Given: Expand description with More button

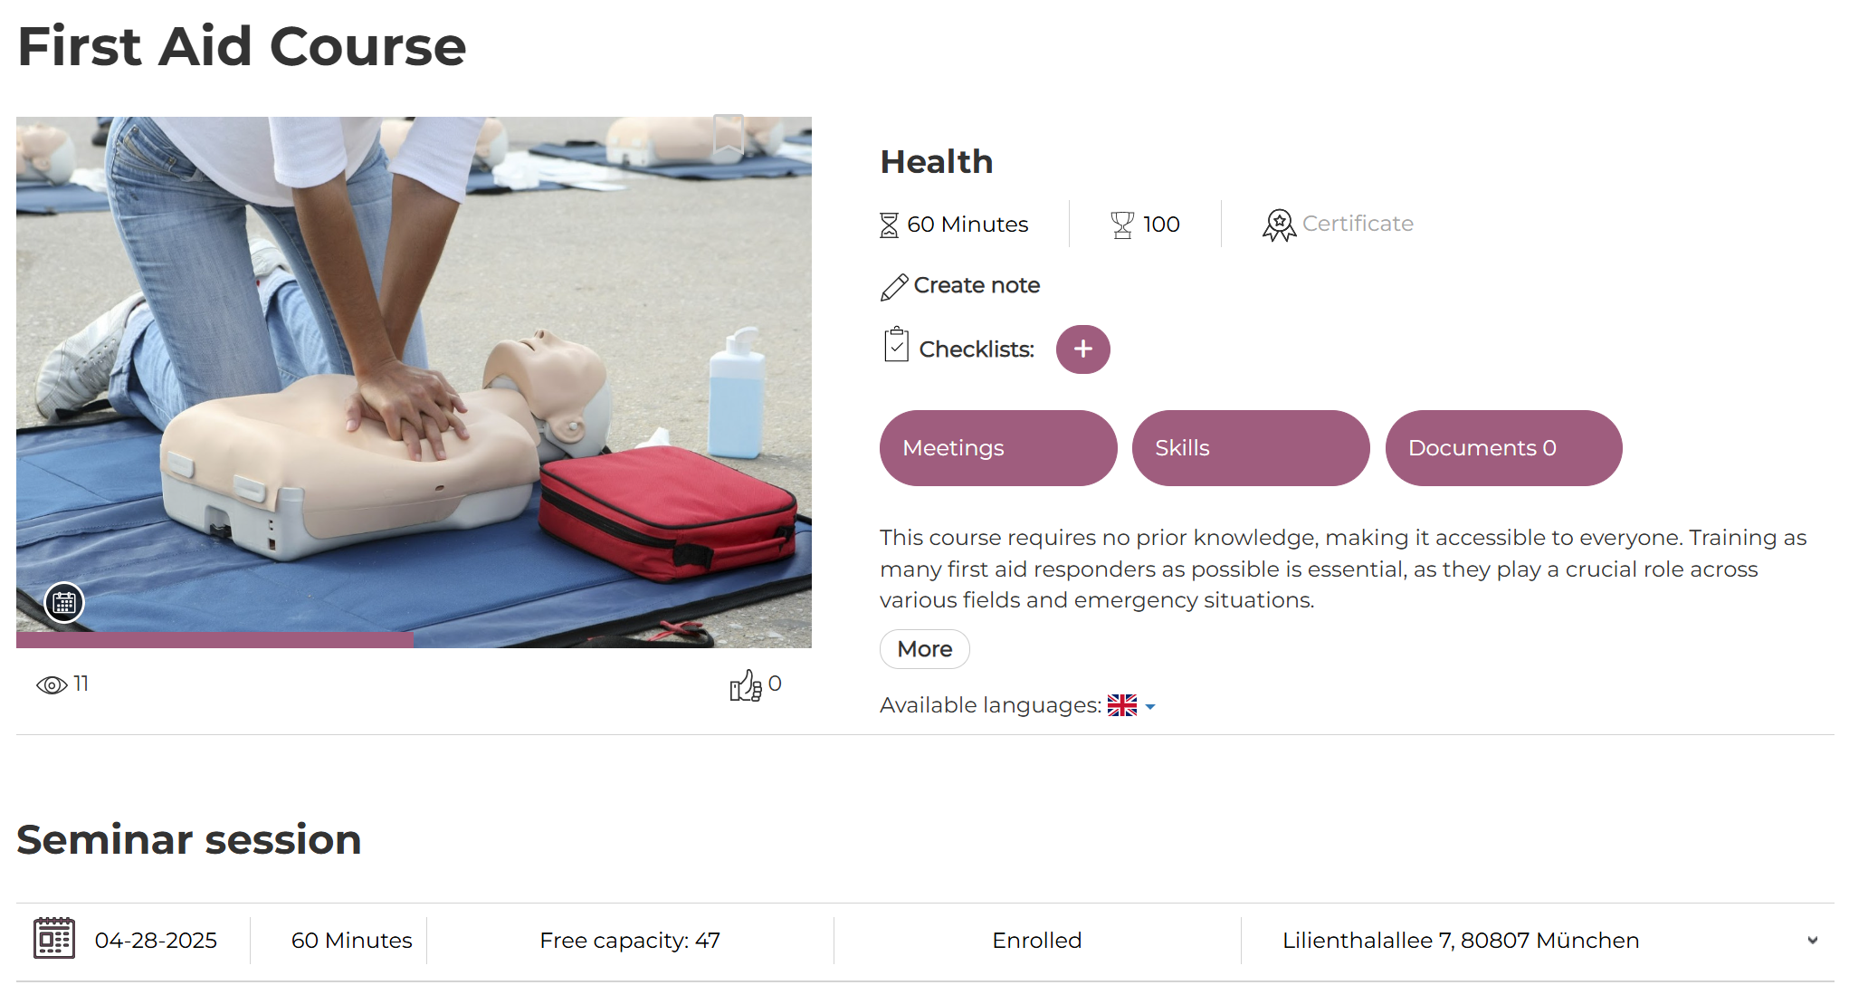Looking at the screenshot, I should tap(924, 649).
